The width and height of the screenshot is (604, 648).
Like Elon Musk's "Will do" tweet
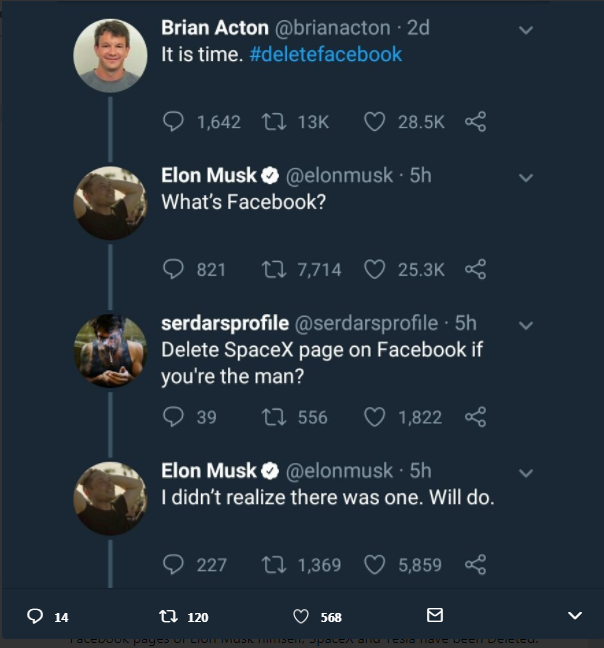point(375,564)
